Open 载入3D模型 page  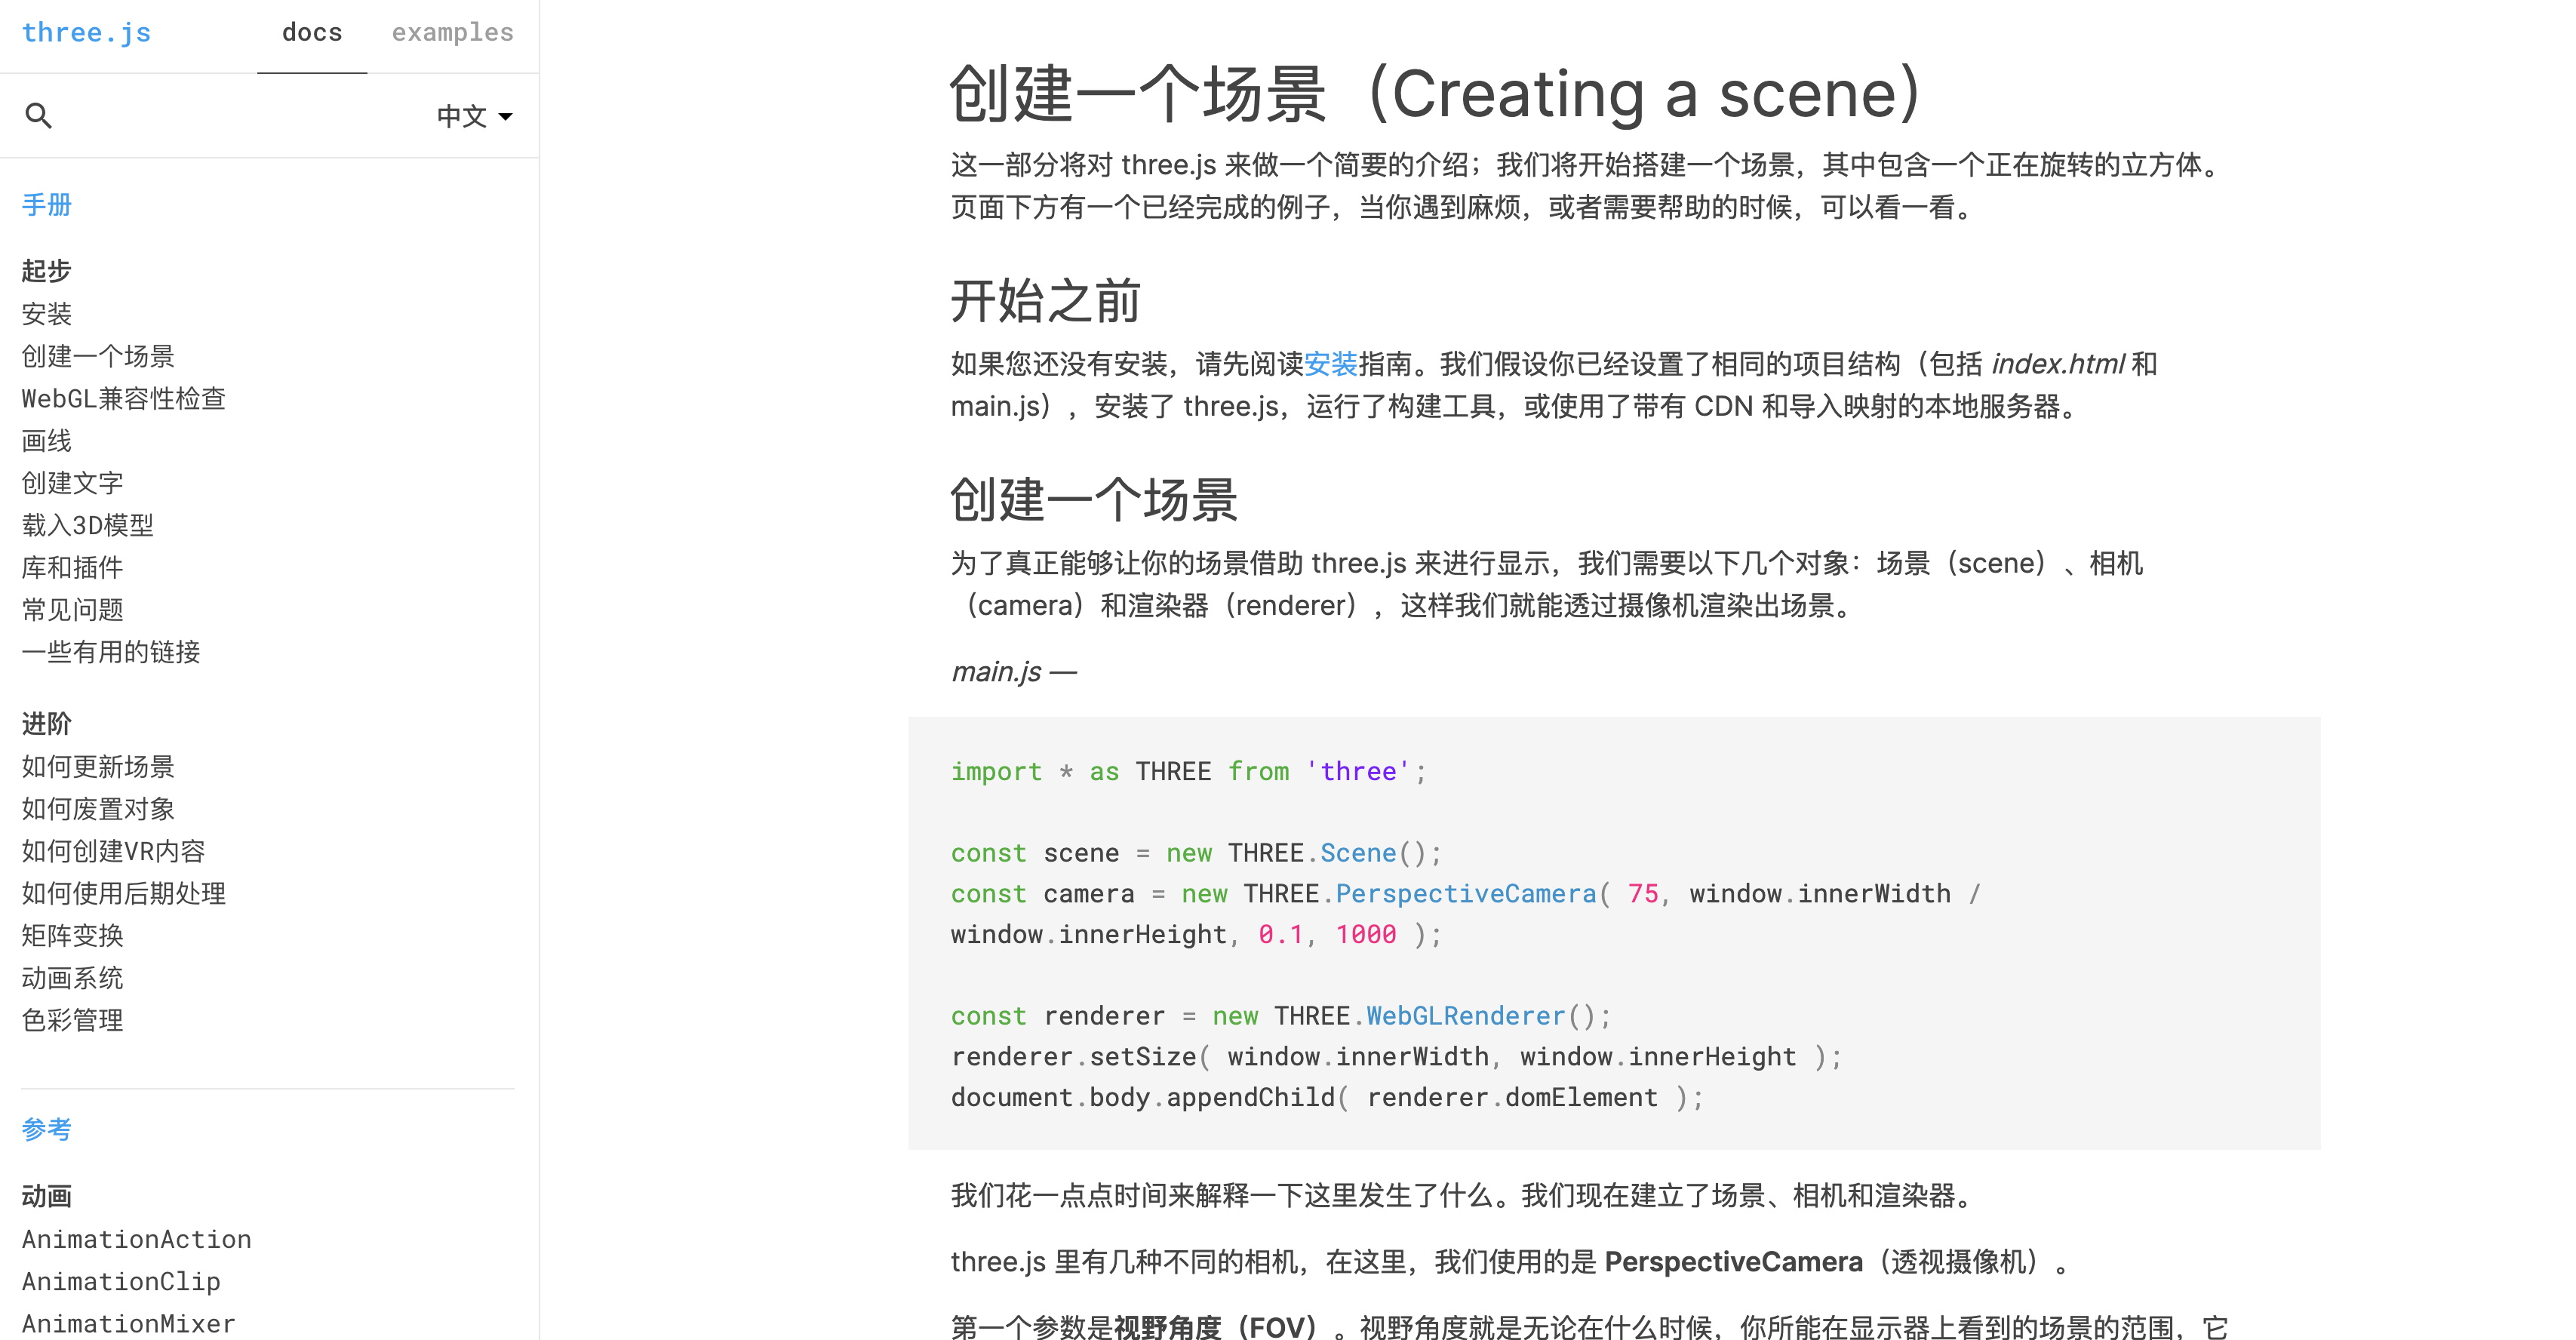[x=88, y=525]
